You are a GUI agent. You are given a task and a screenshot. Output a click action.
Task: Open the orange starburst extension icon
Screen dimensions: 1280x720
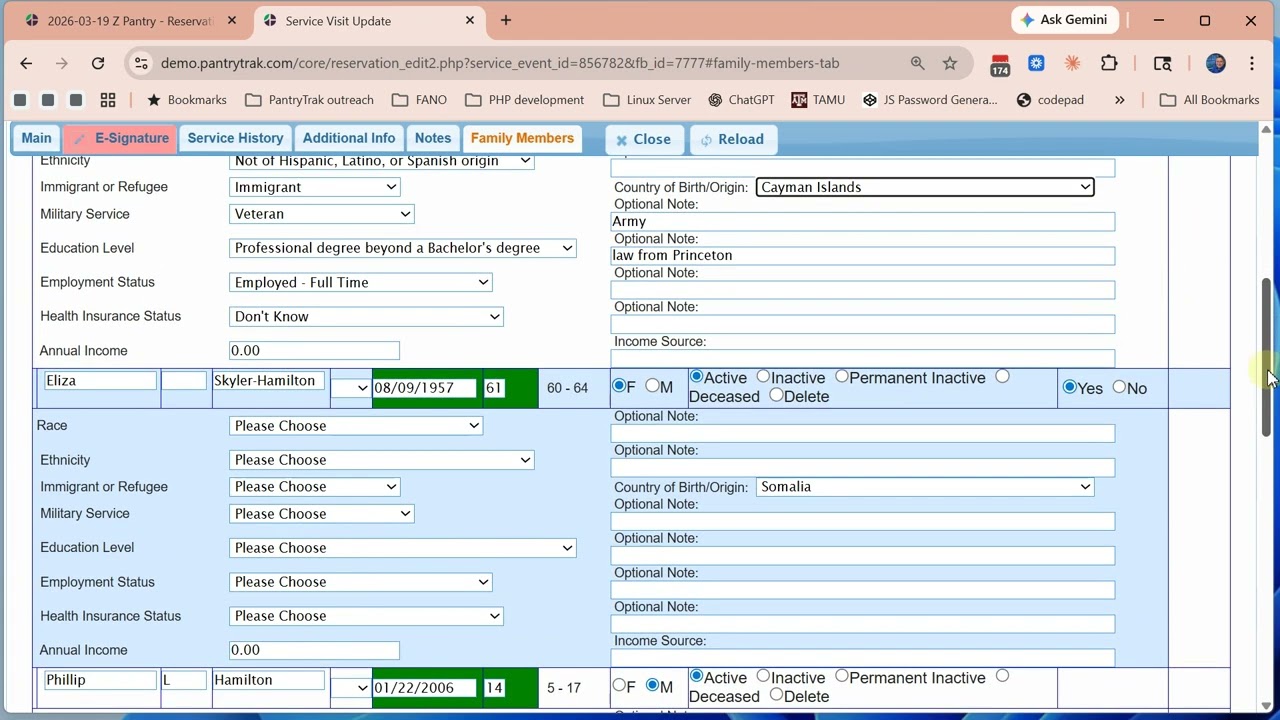coord(1072,63)
